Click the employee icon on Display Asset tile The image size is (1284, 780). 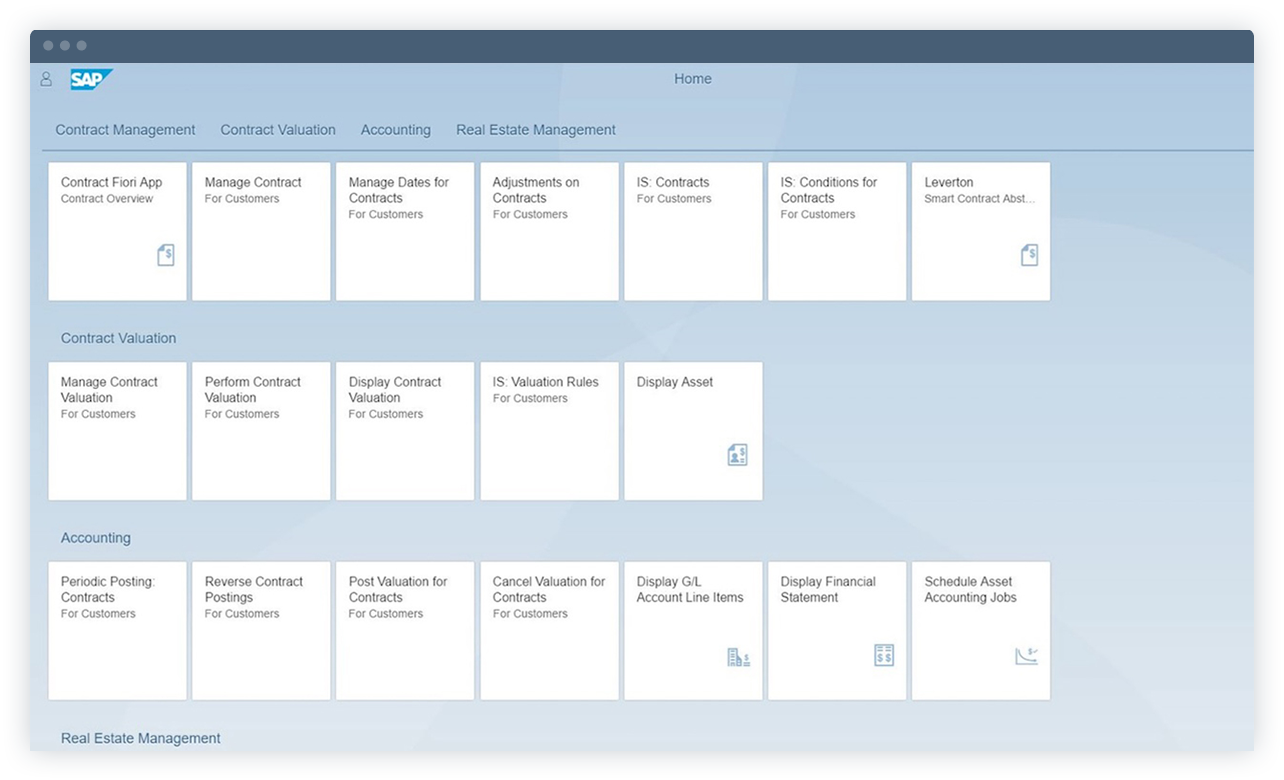(737, 455)
